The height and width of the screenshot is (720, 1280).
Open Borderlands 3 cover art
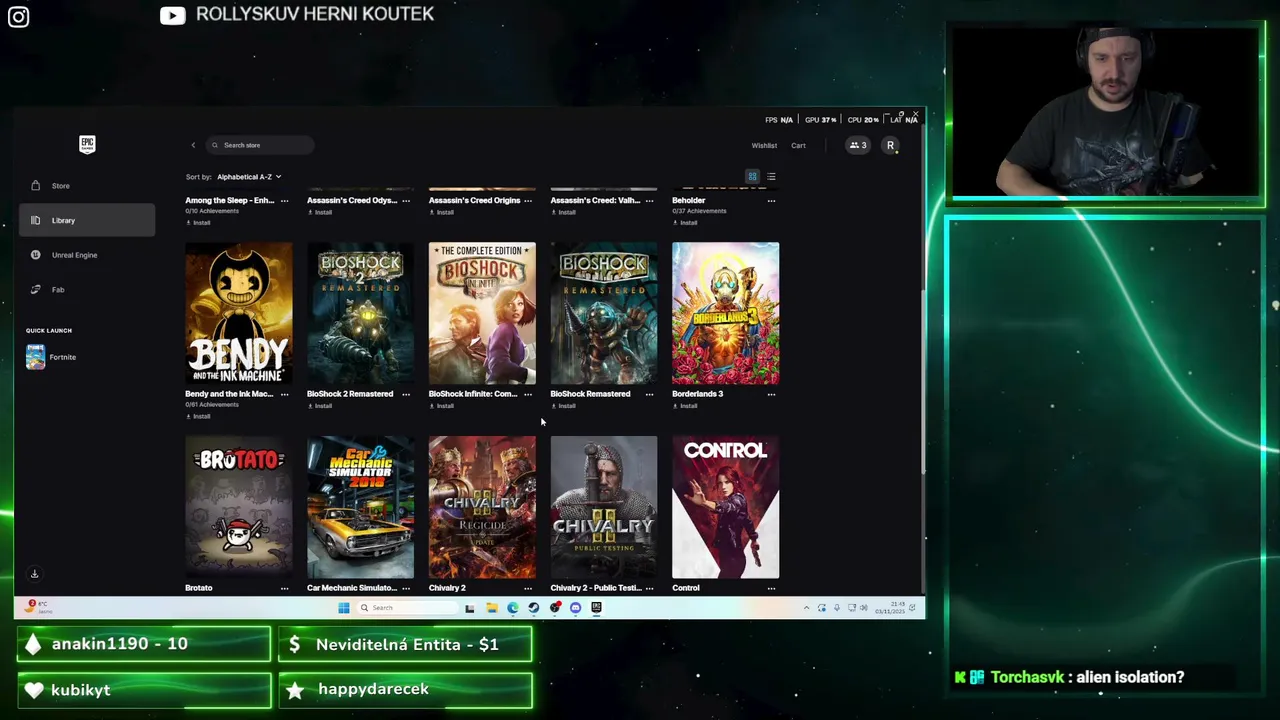point(725,313)
